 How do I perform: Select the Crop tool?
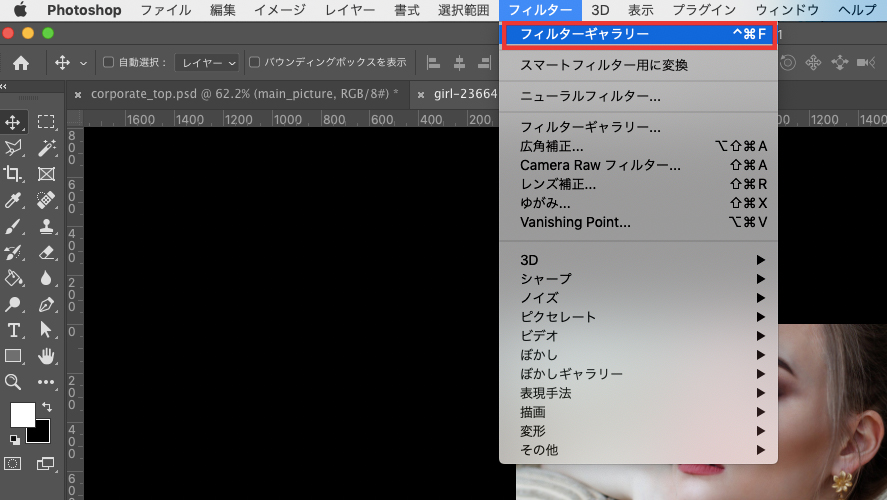coord(13,174)
